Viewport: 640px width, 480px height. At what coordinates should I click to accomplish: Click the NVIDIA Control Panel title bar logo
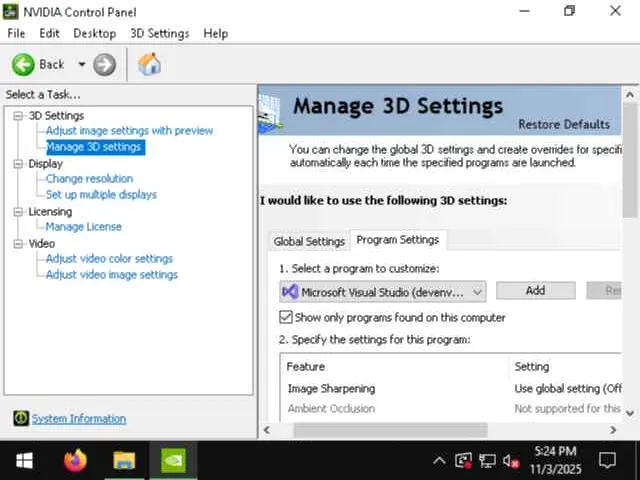[x=10, y=11]
